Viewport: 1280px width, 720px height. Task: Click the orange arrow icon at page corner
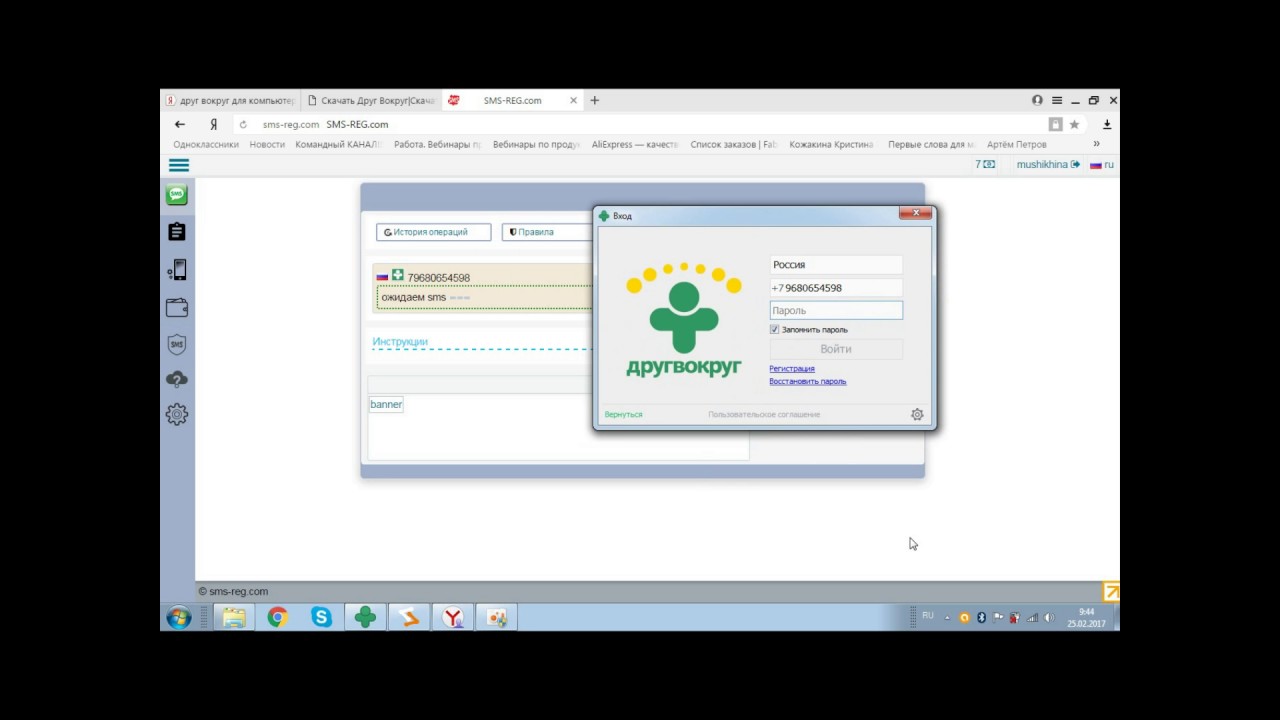click(1110, 592)
